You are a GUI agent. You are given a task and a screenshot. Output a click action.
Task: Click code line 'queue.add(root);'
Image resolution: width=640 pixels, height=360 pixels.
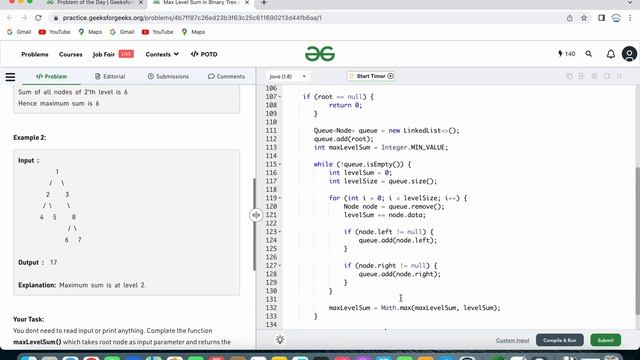[x=344, y=139]
